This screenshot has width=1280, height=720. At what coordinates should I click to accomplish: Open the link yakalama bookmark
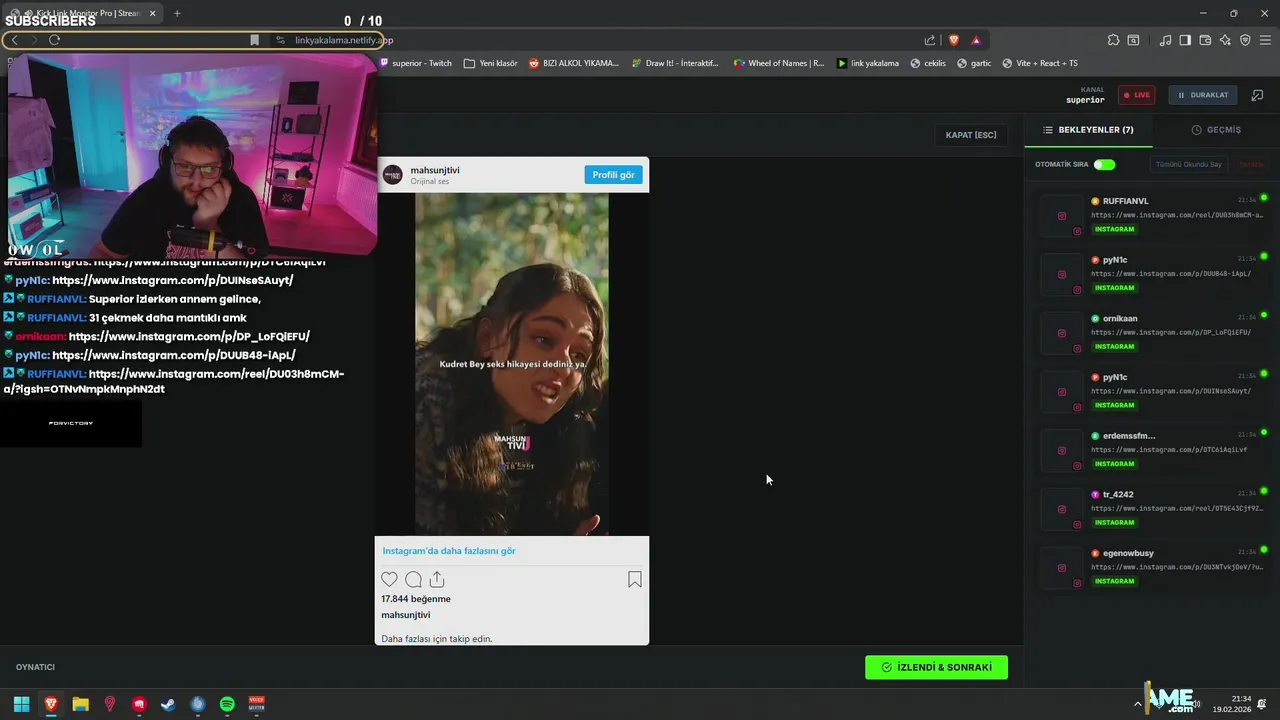868,63
